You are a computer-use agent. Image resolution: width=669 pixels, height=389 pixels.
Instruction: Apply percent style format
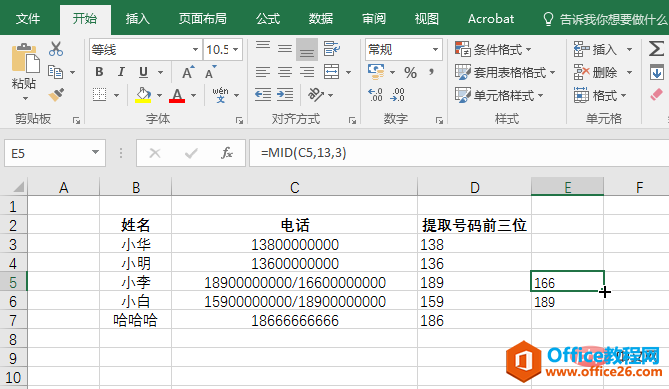pyautogui.click(x=410, y=73)
